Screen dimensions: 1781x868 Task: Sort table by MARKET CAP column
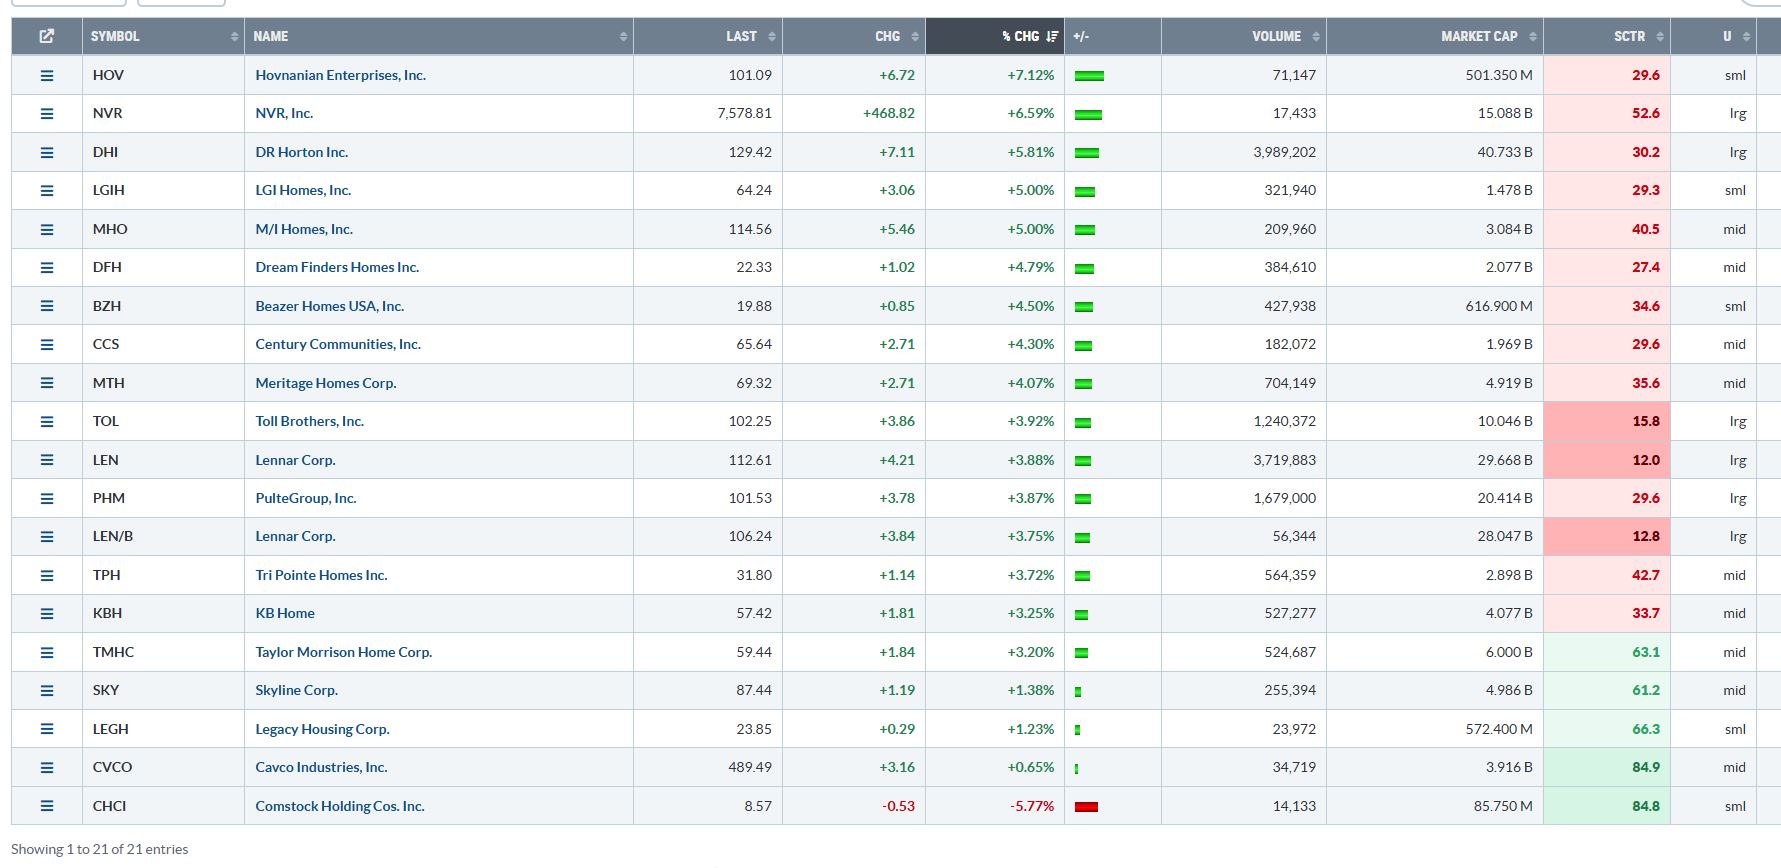1478,36
